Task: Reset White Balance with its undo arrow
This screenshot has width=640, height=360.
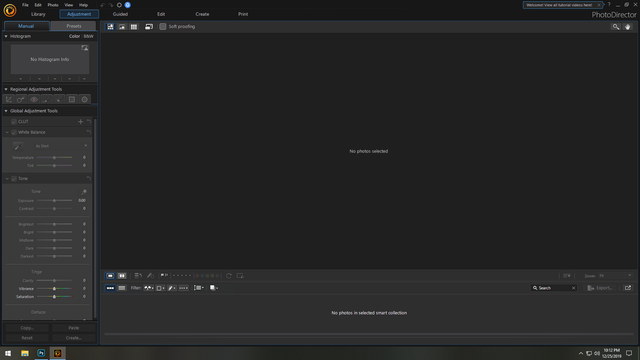Action: pos(89,132)
